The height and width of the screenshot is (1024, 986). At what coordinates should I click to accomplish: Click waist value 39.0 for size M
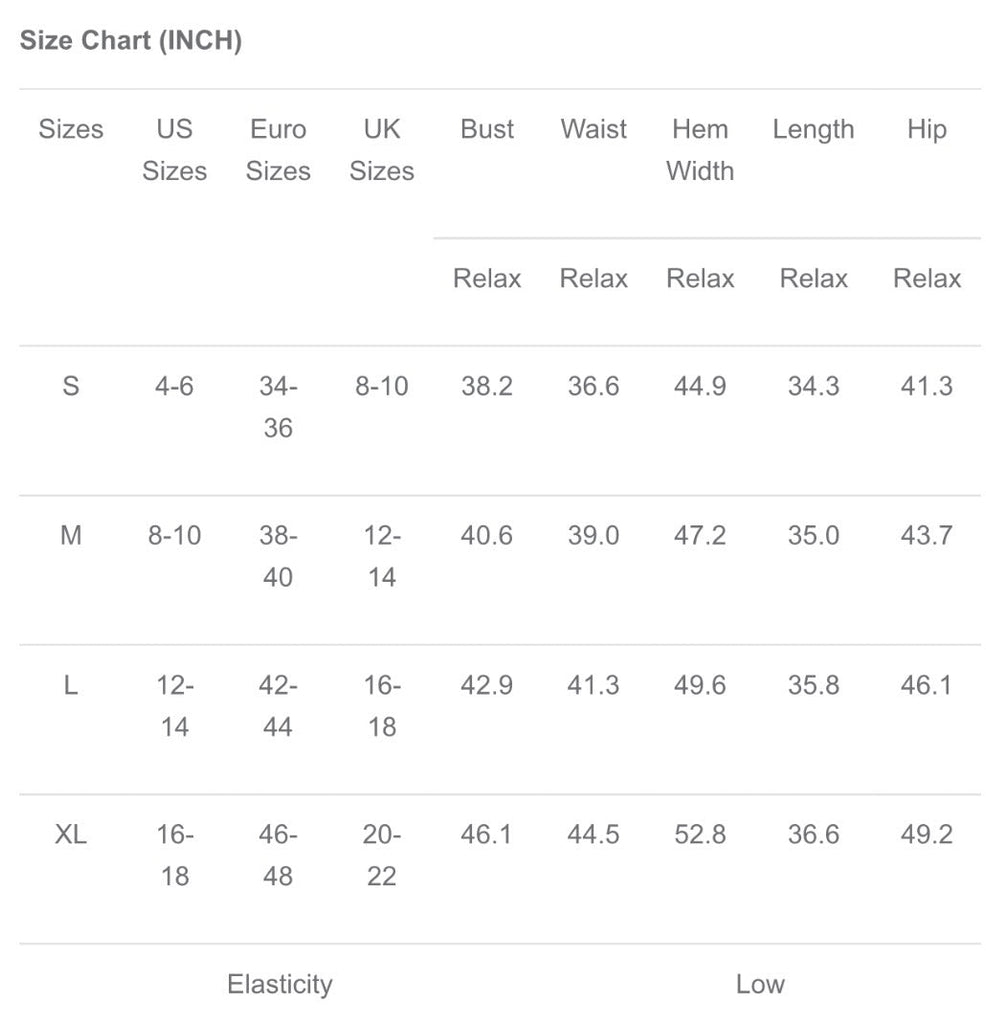click(x=593, y=536)
